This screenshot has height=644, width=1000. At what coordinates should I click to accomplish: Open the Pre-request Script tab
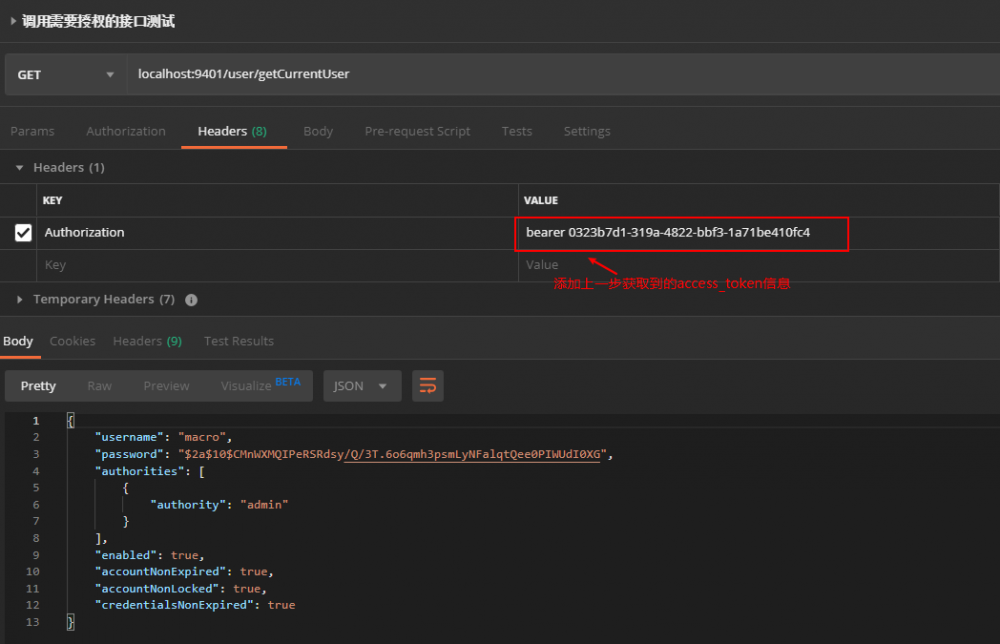point(417,131)
